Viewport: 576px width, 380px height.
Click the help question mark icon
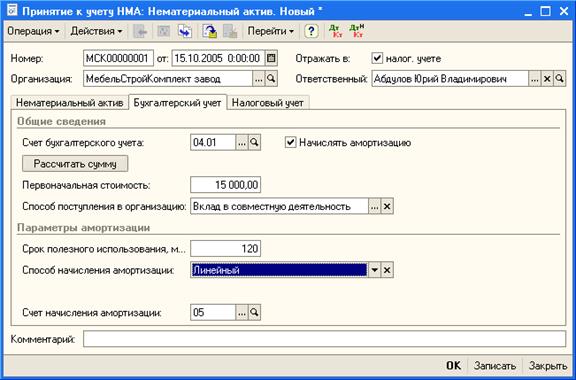click(x=311, y=31)
